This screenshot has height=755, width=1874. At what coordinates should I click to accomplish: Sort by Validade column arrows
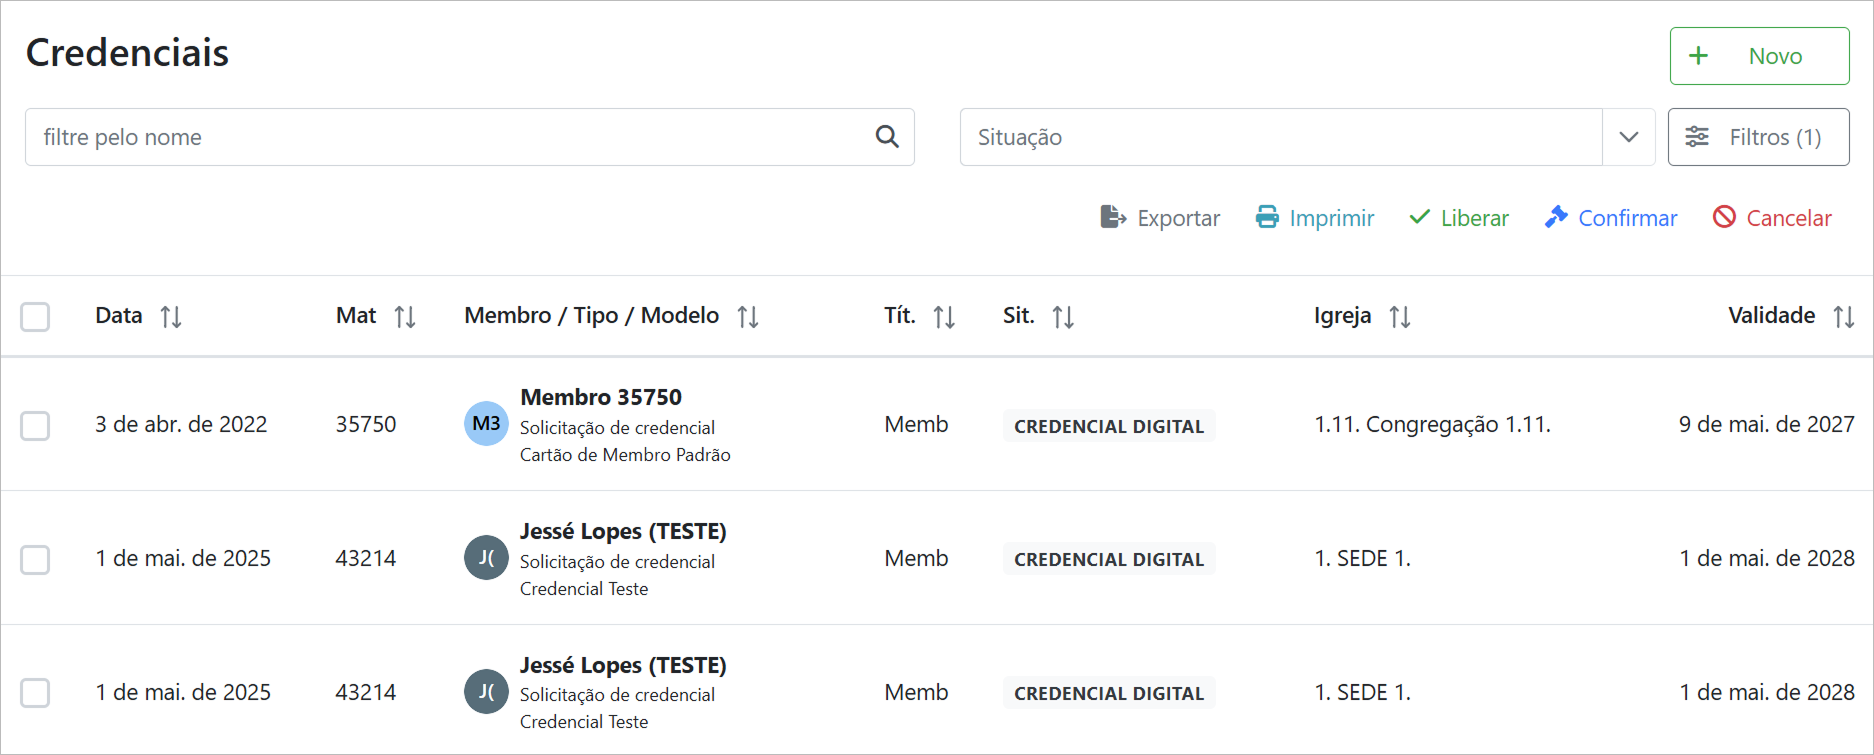point(1844,317)
